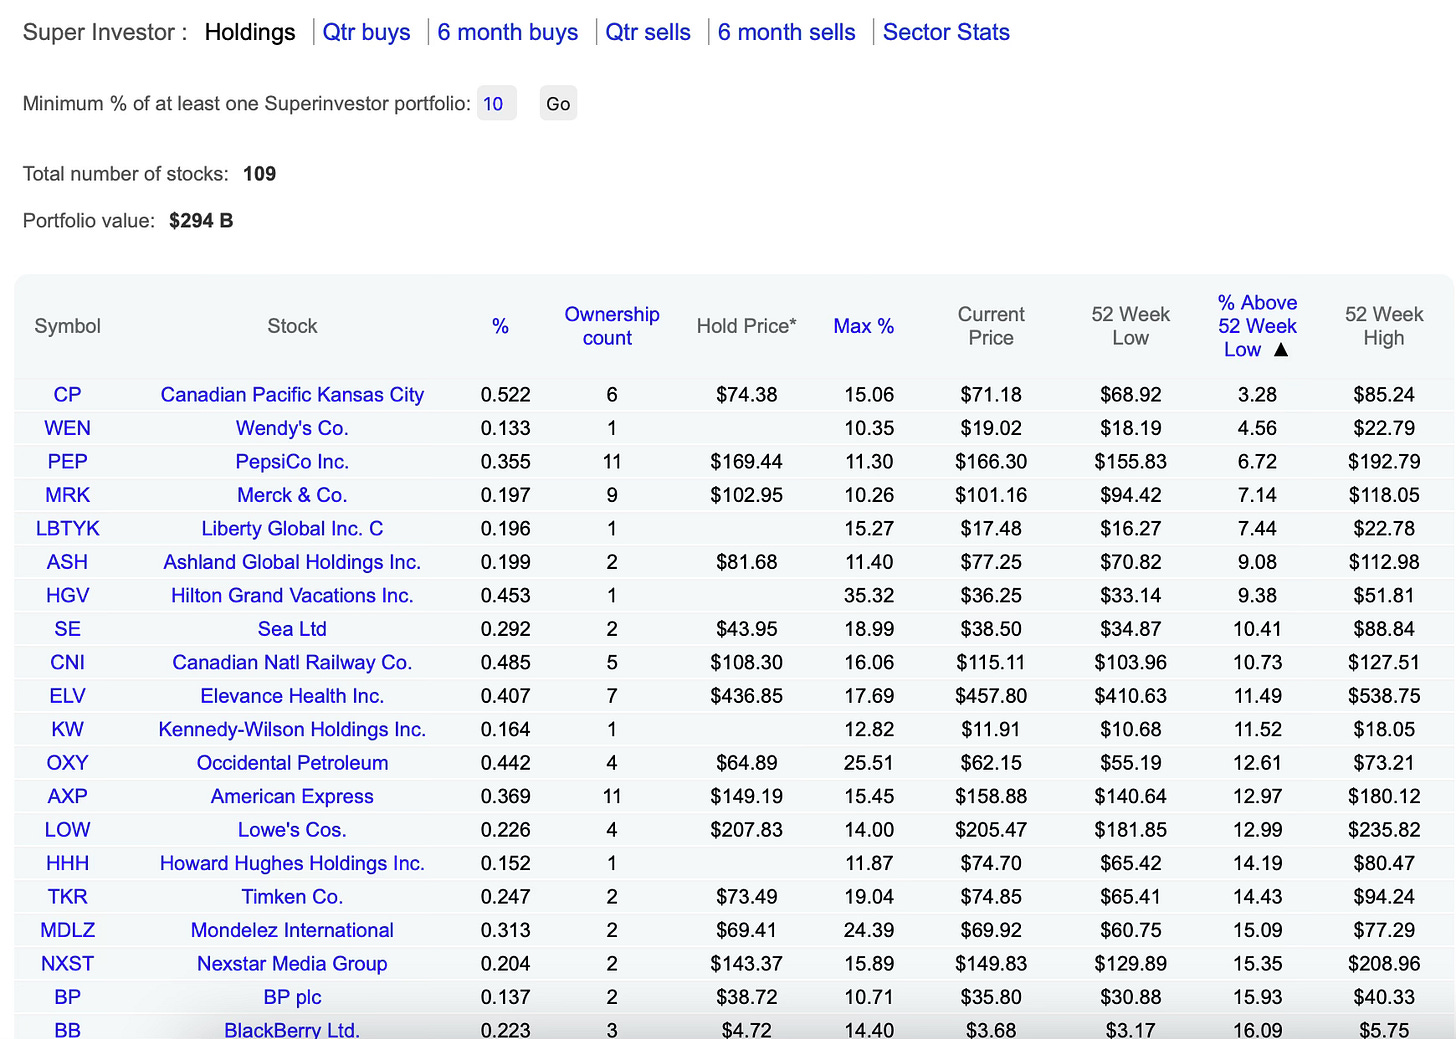Image resolution: width=1456 pixels, height=1039 pixels.
Task: Open Mondelez International stock page
Action: (x=292, y=930)
